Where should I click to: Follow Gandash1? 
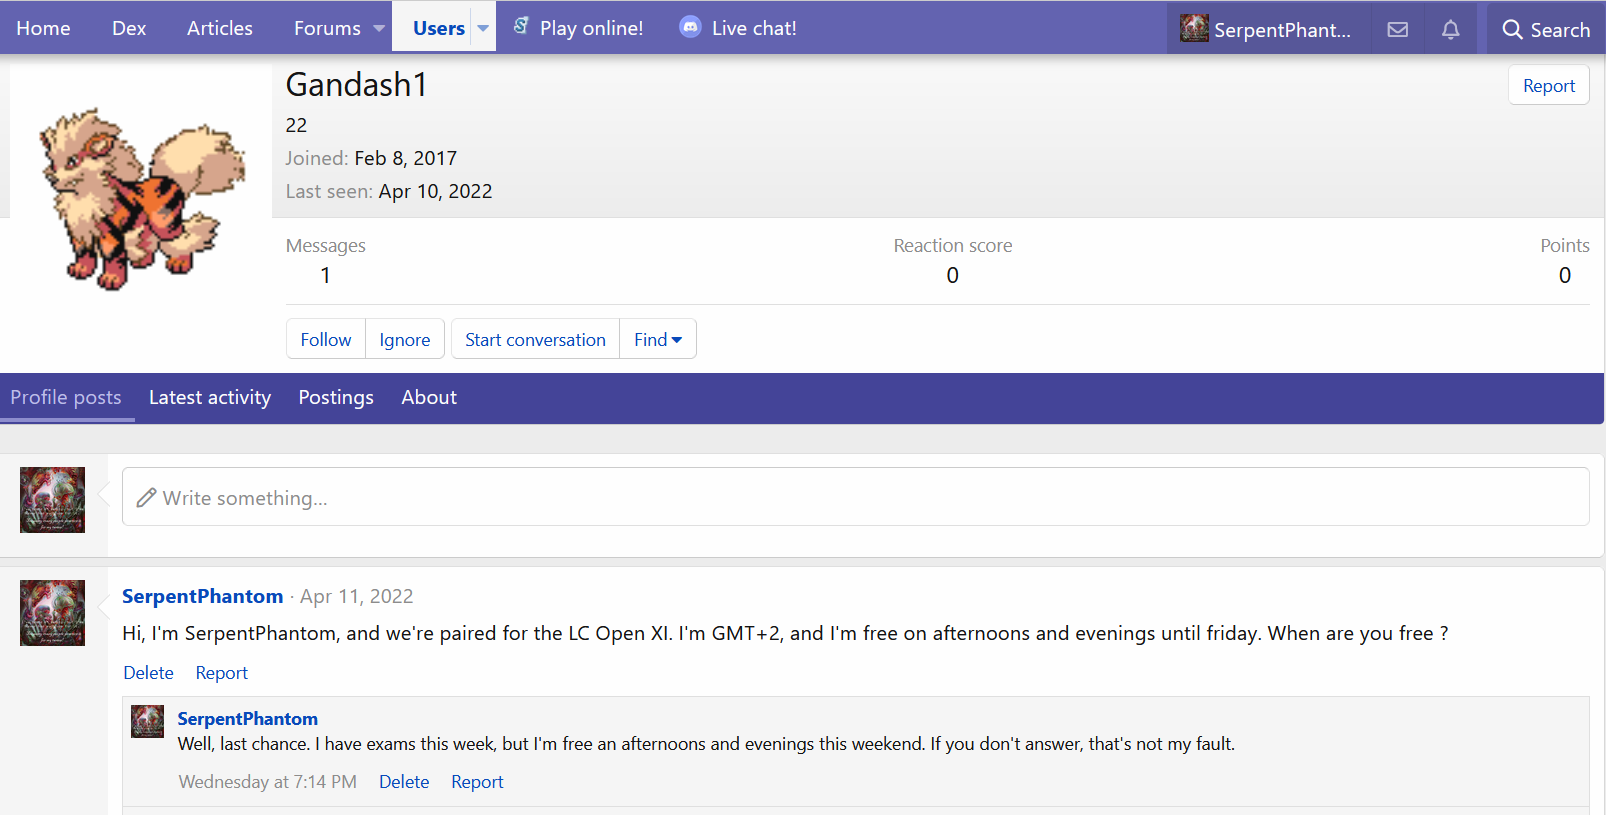[x=326, y=339]
